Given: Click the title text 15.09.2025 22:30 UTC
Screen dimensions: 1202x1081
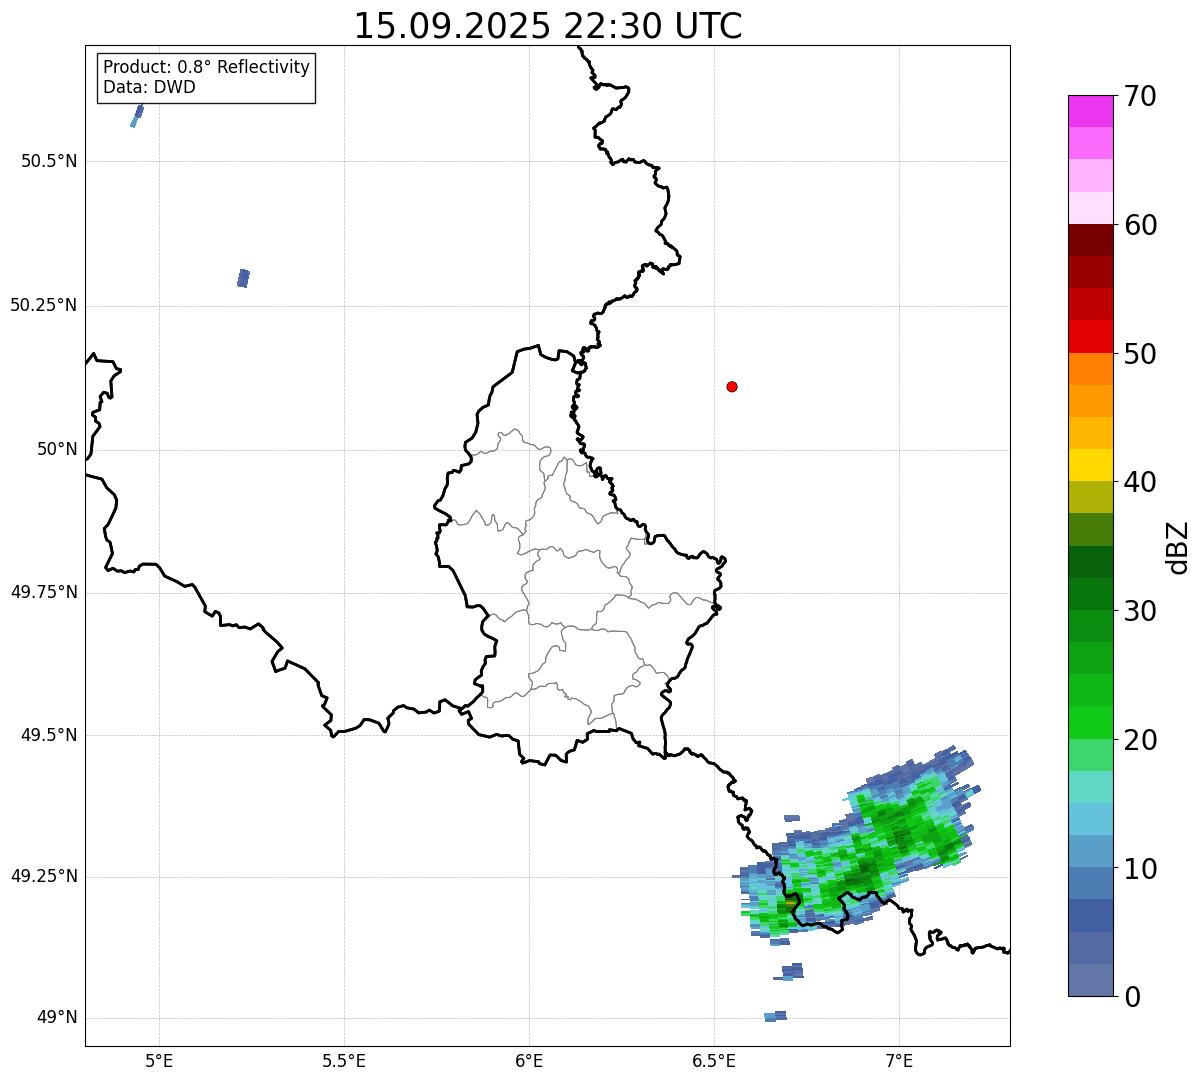Looking at the screenshot, I should 548,26.
